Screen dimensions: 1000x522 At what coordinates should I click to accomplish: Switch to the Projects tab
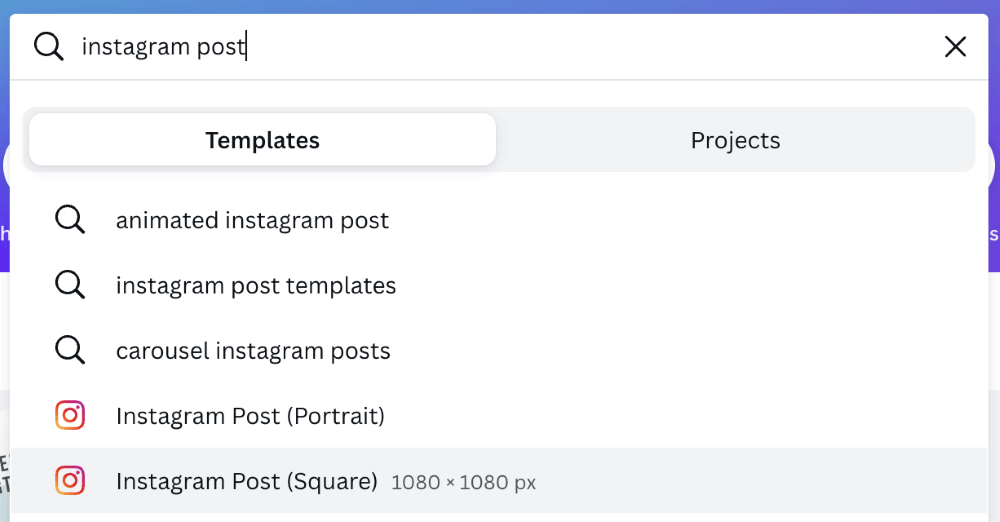(735, 140)
